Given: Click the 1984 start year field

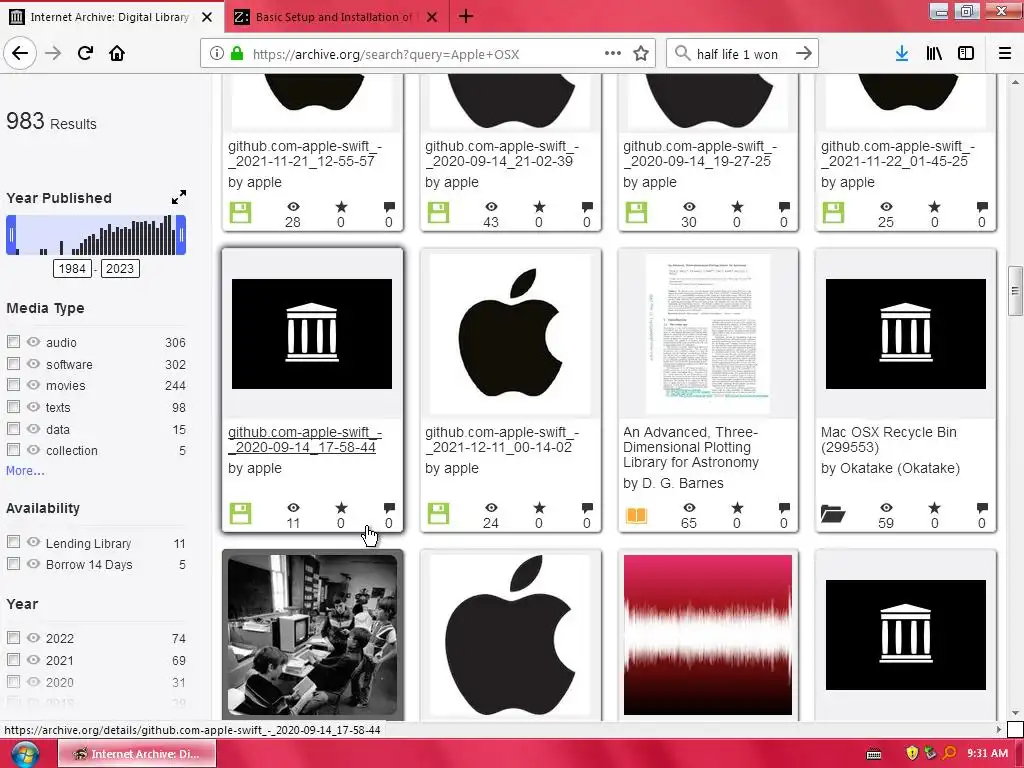Looking at the screenshot, I should (72, 268).
